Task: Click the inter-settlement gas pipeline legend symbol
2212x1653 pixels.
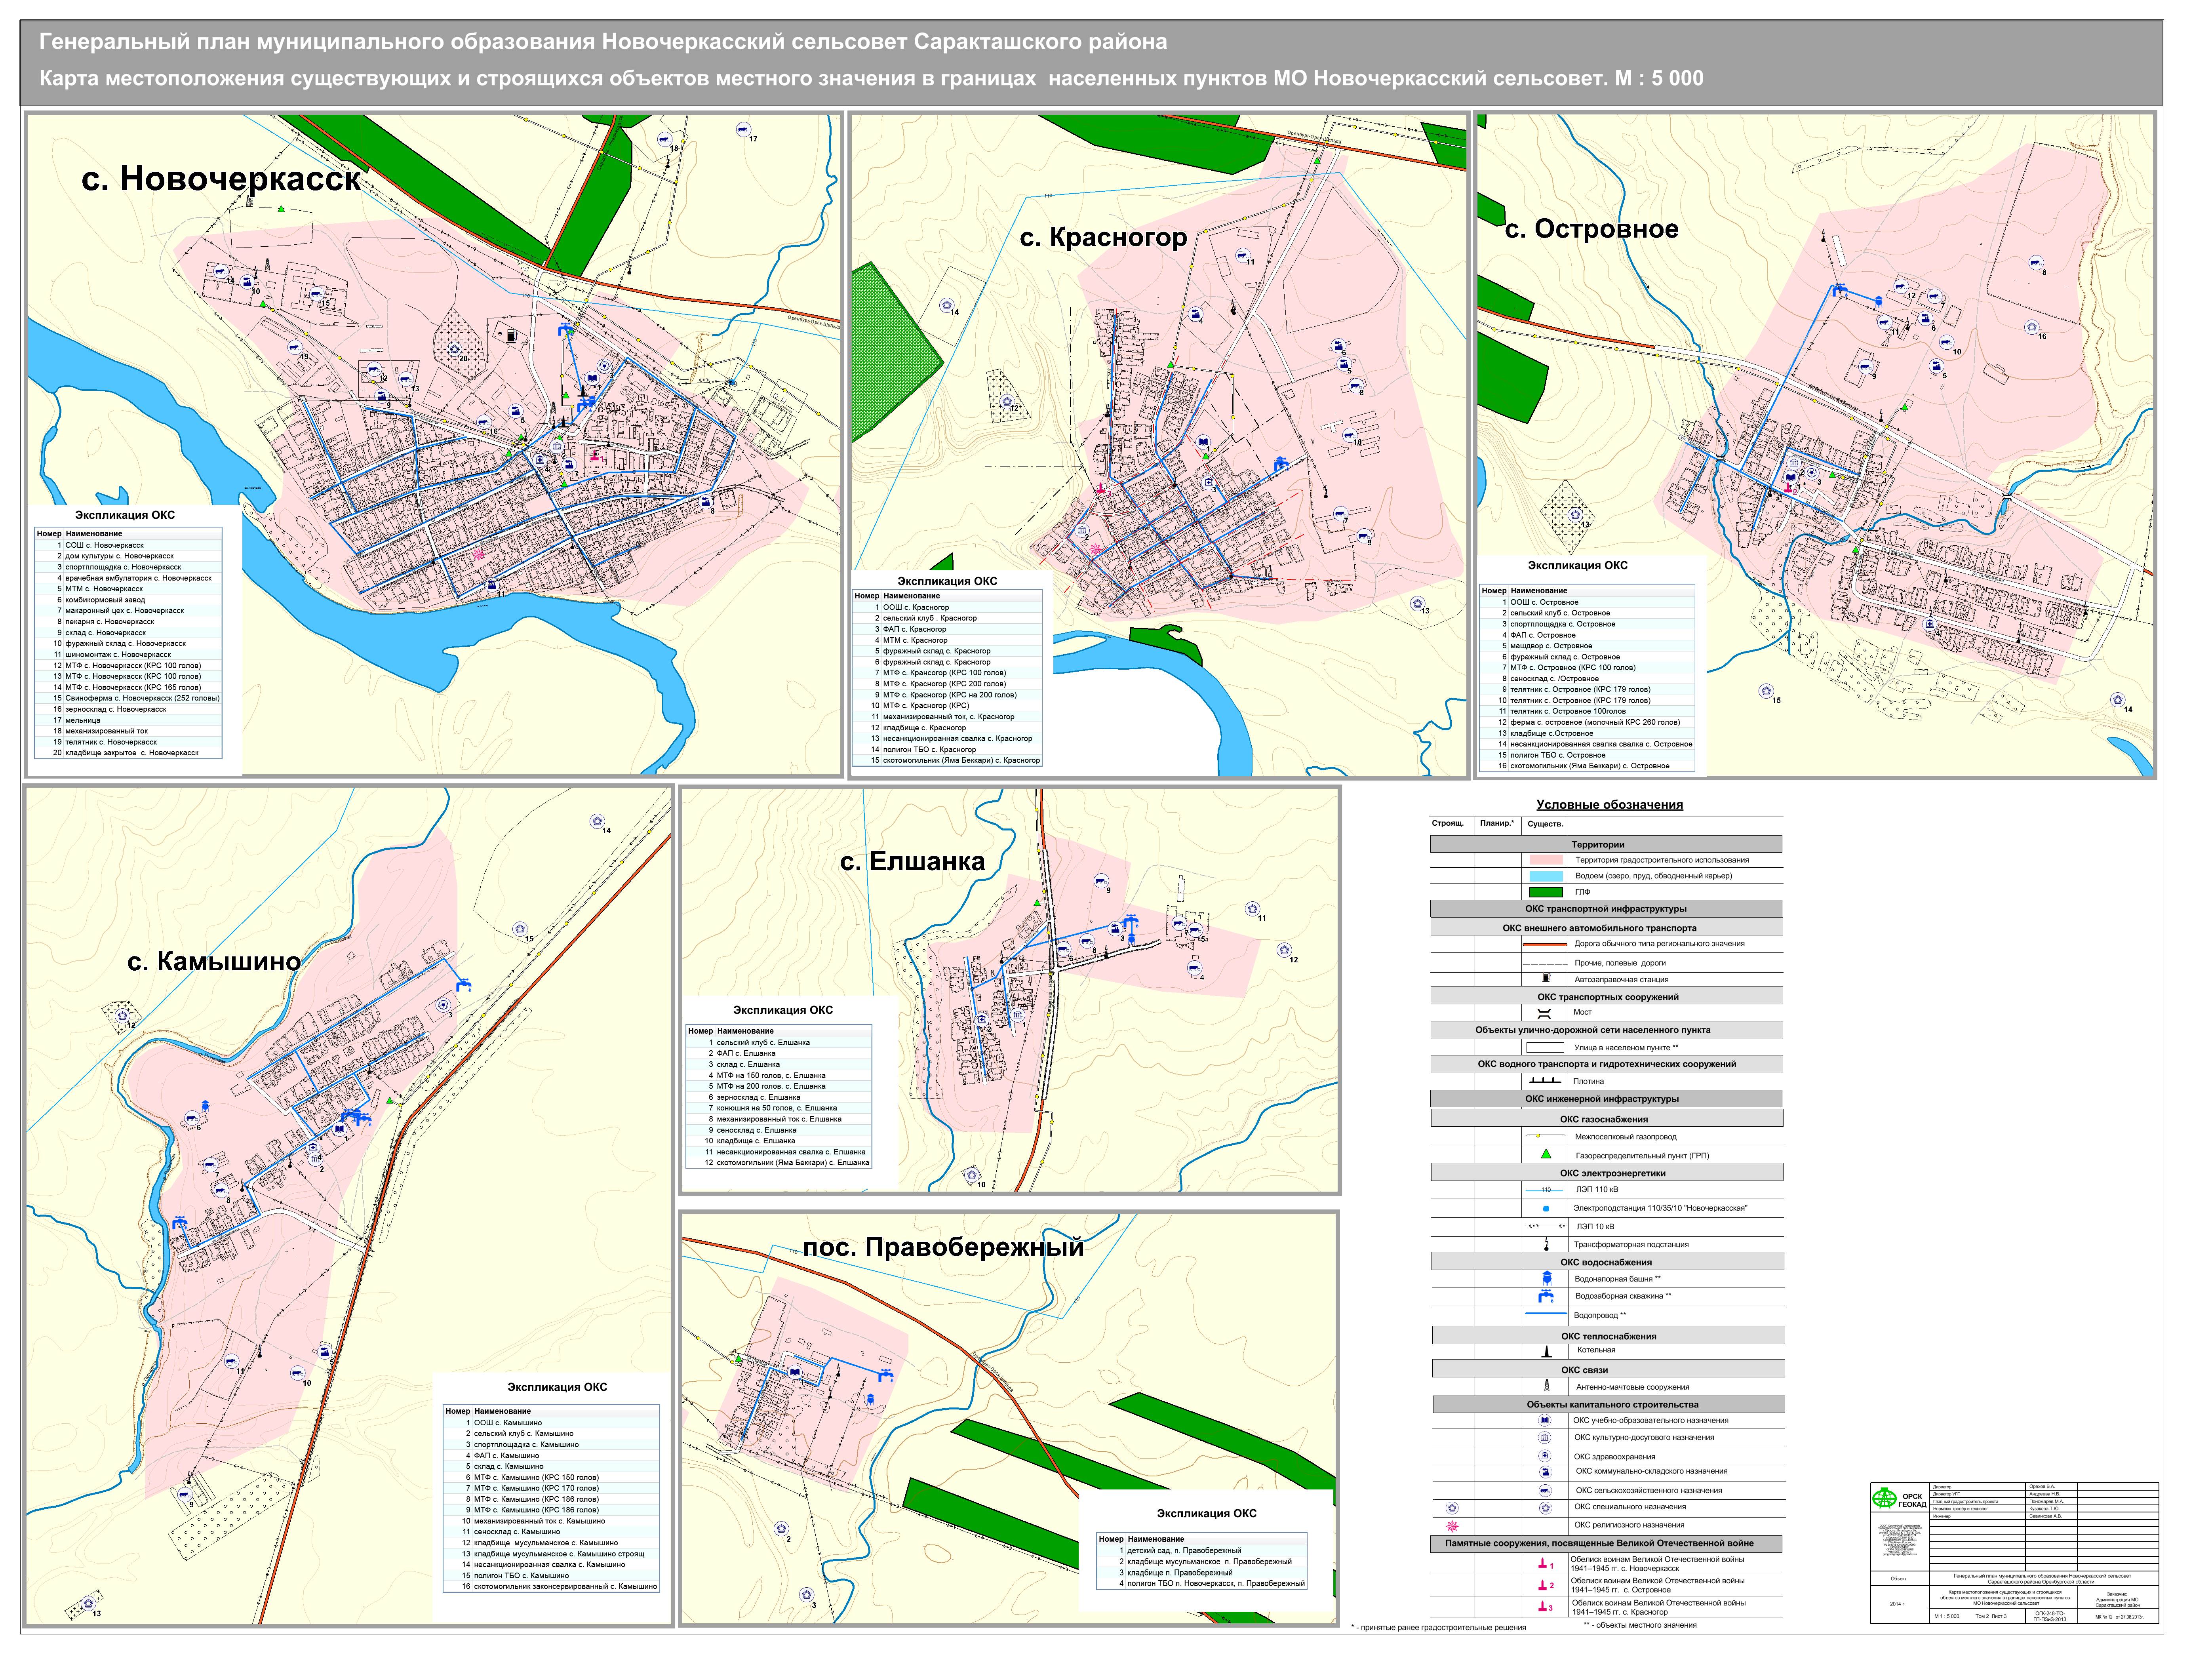Action: click(1545, 1136)
